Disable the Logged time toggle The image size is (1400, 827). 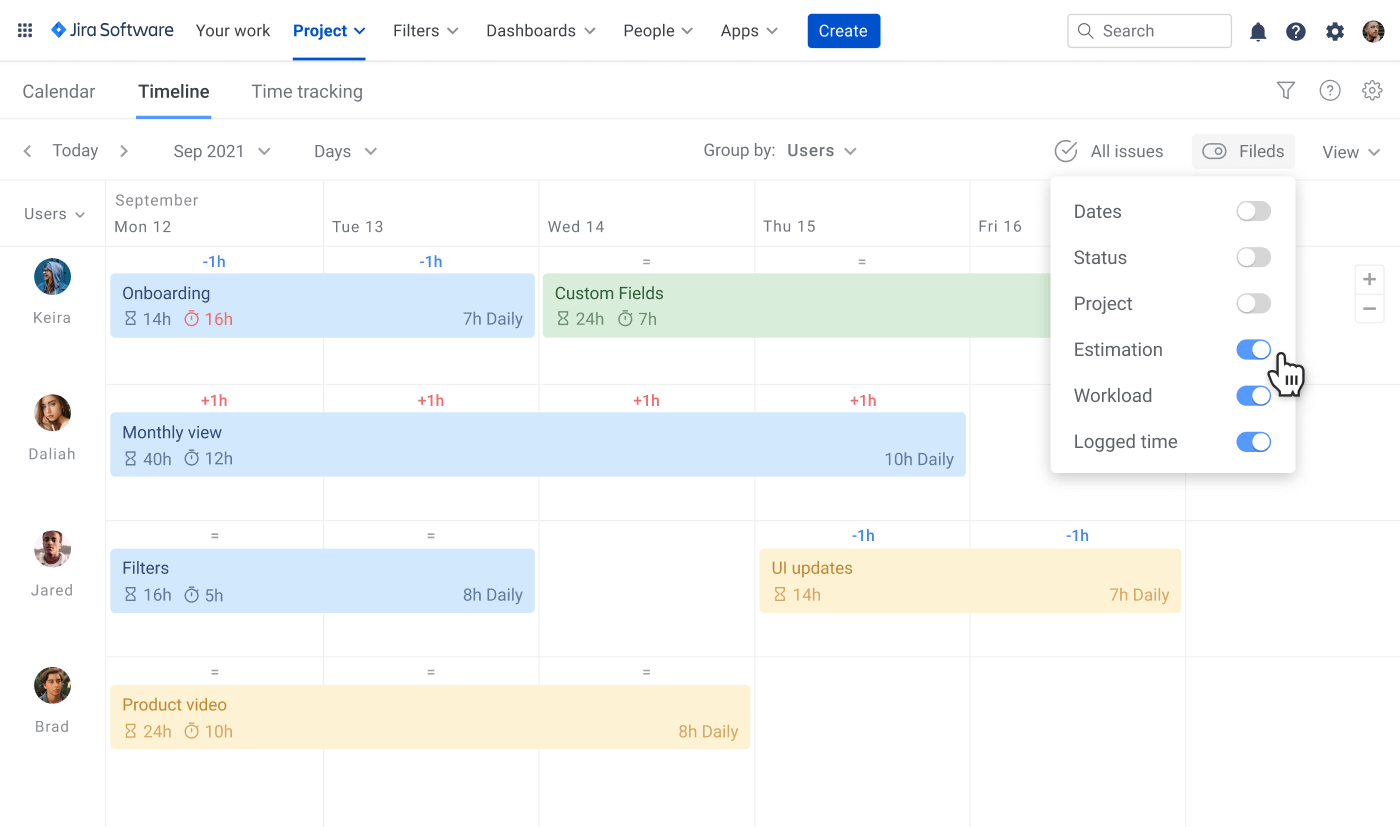1253,442
